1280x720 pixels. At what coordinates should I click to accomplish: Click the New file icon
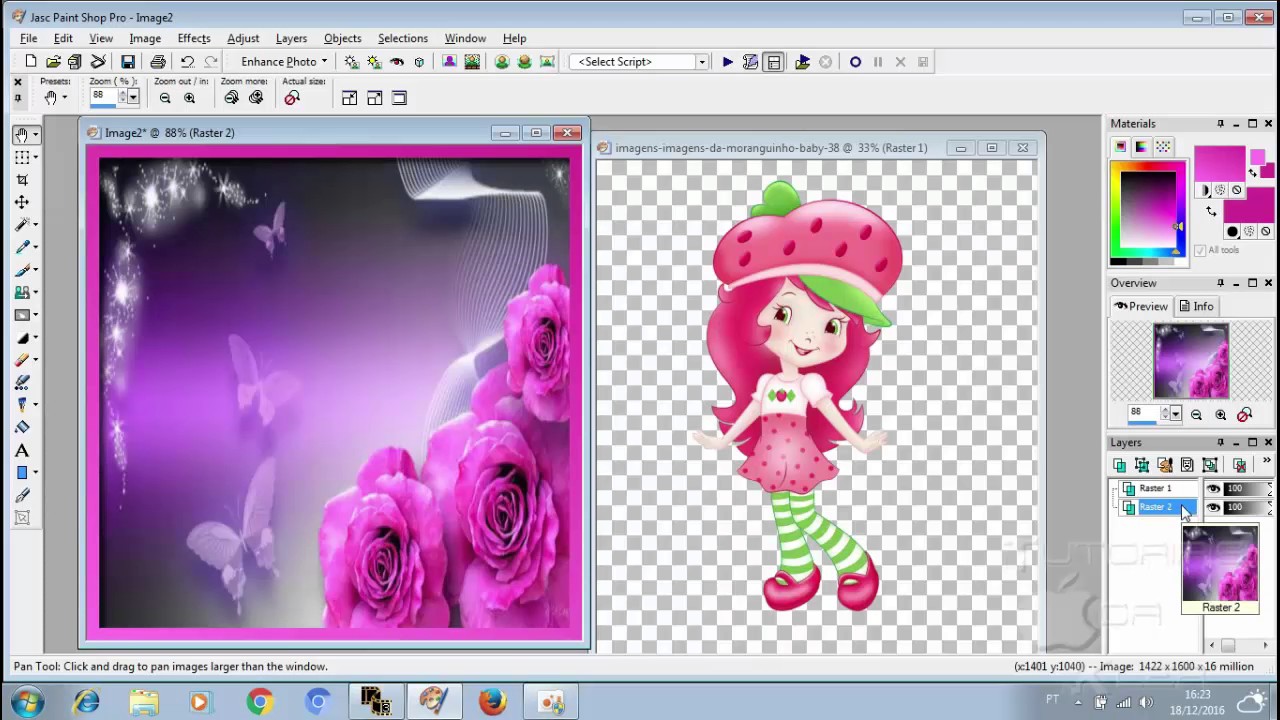30,62
